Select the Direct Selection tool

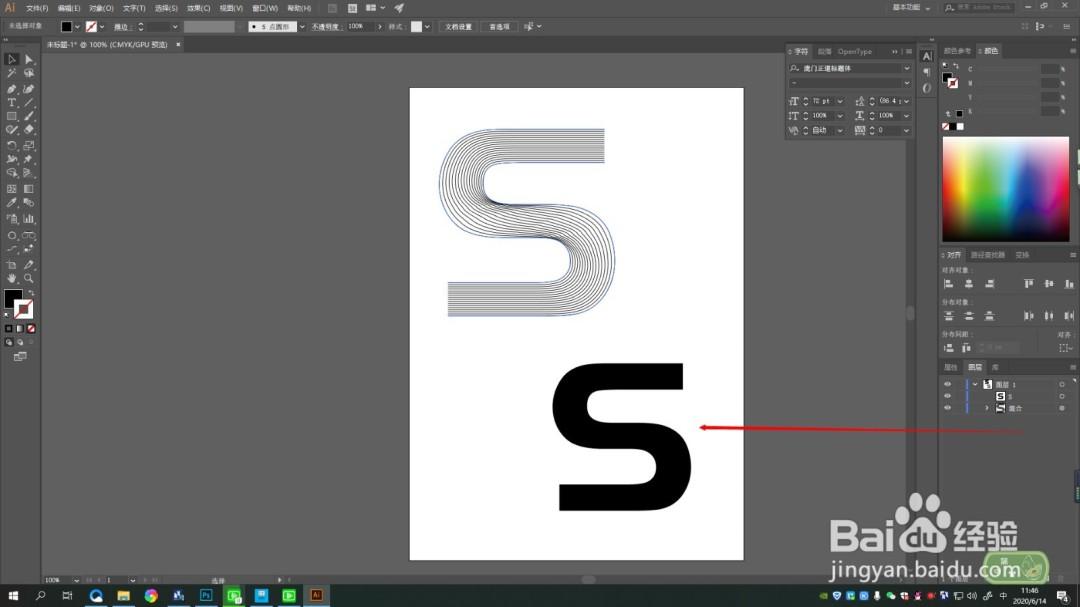[x=29, y=60]
